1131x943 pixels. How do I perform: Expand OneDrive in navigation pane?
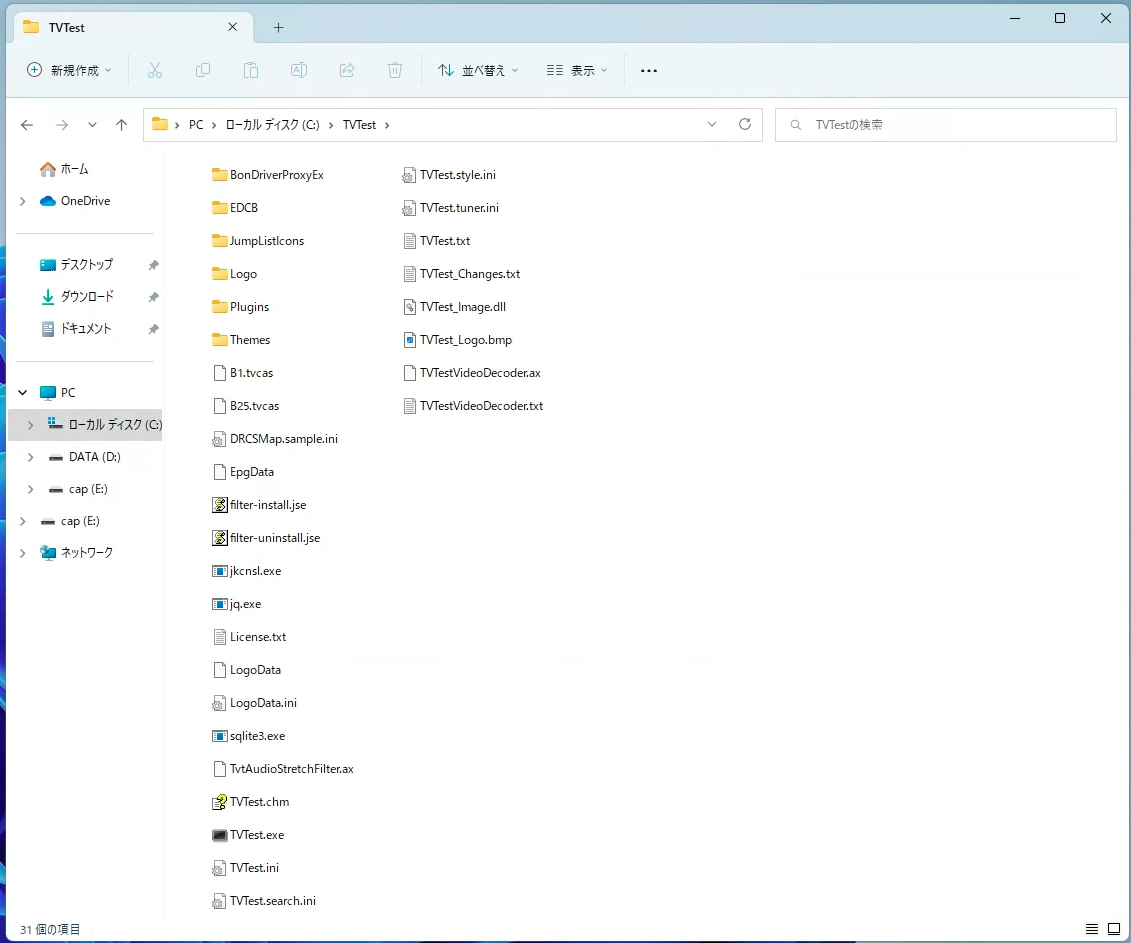22,201
